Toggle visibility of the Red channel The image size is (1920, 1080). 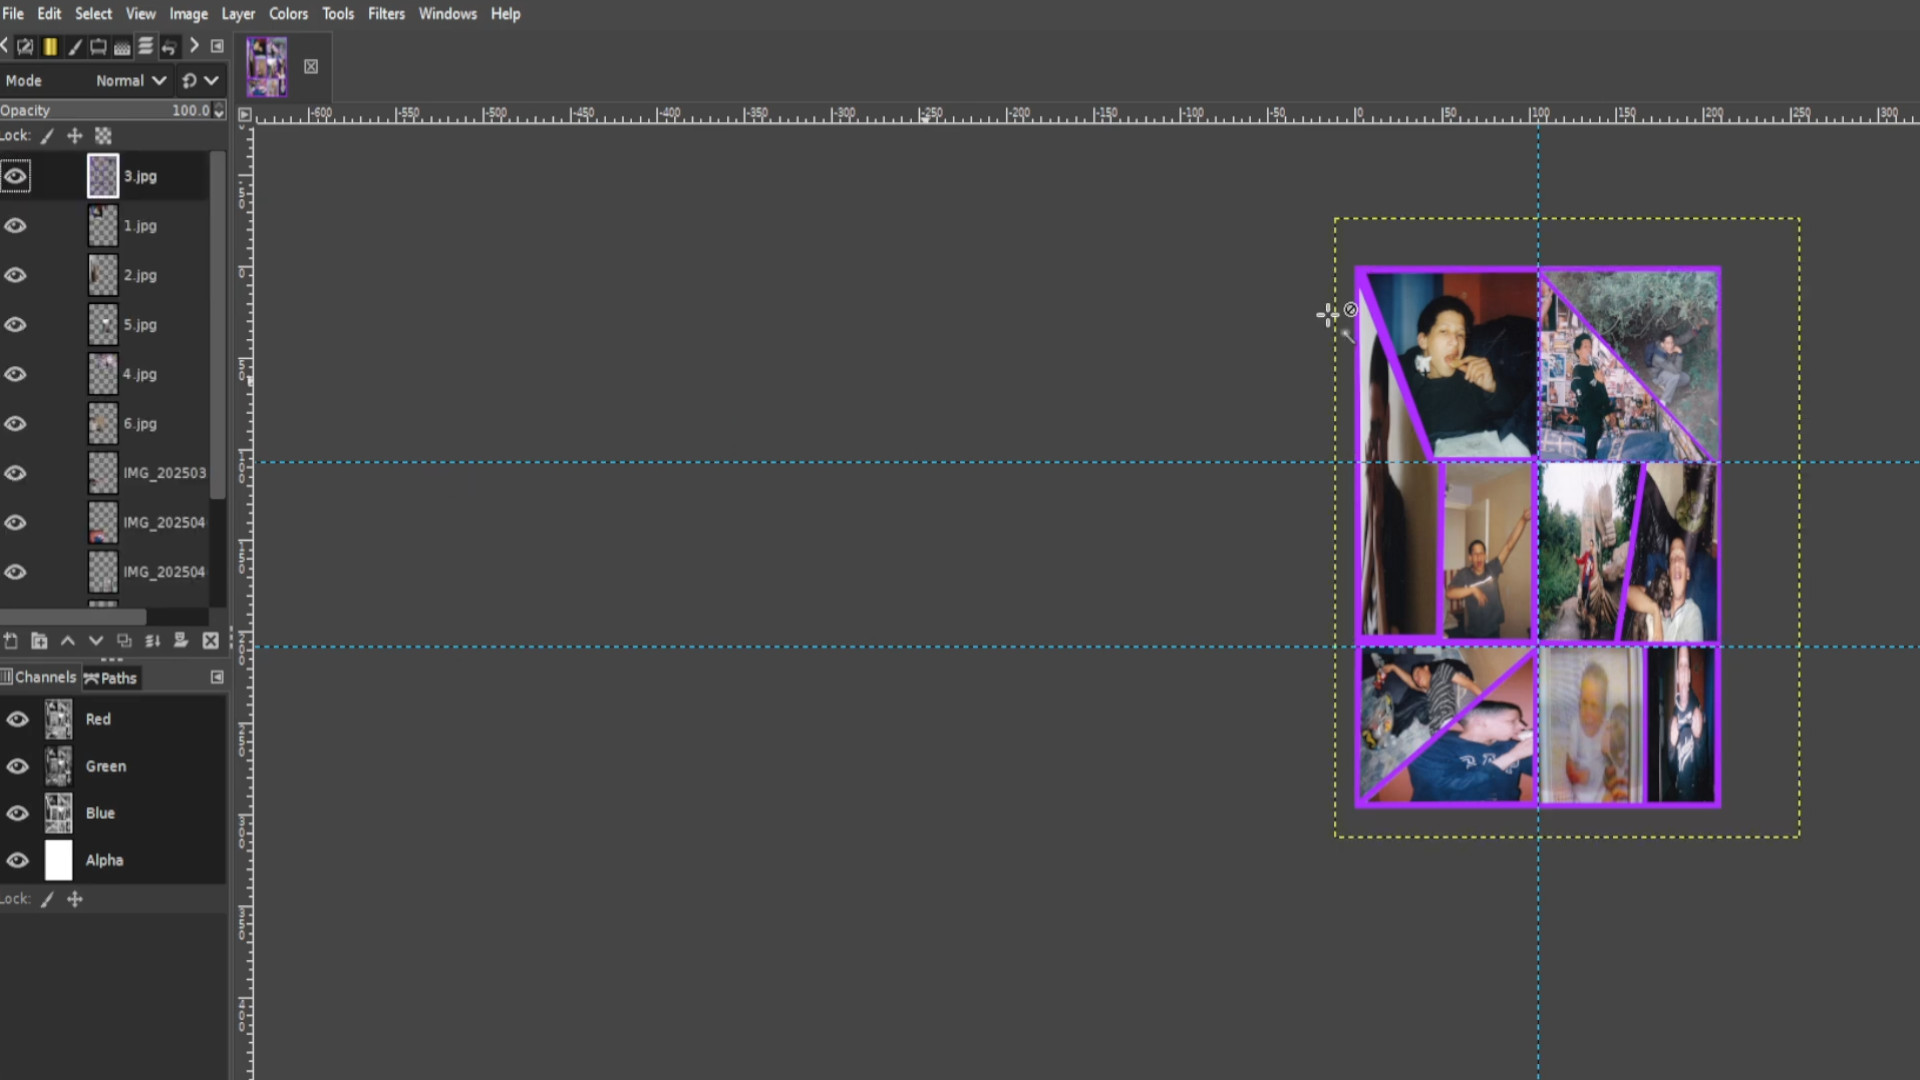coord(17,720)
